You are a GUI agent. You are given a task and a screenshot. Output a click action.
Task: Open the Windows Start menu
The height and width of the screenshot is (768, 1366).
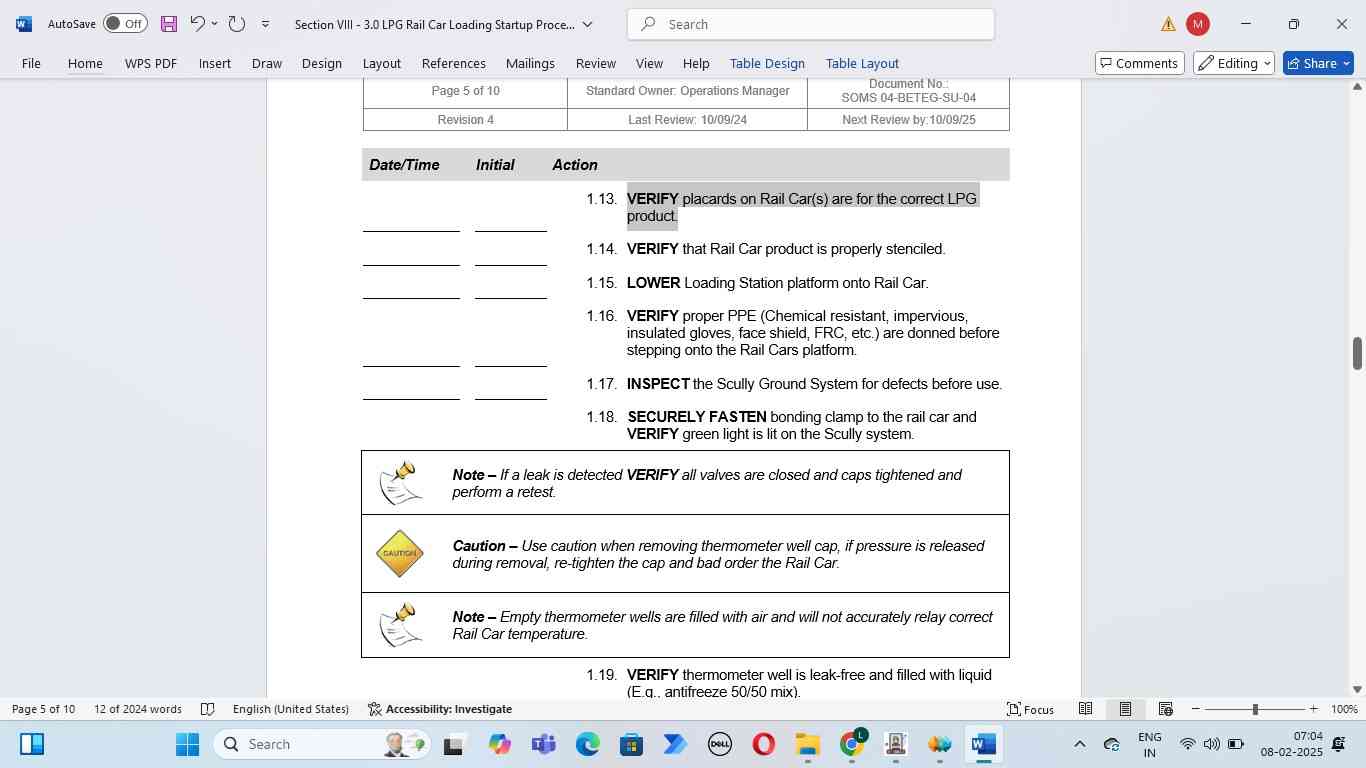(x=187, y=744)
